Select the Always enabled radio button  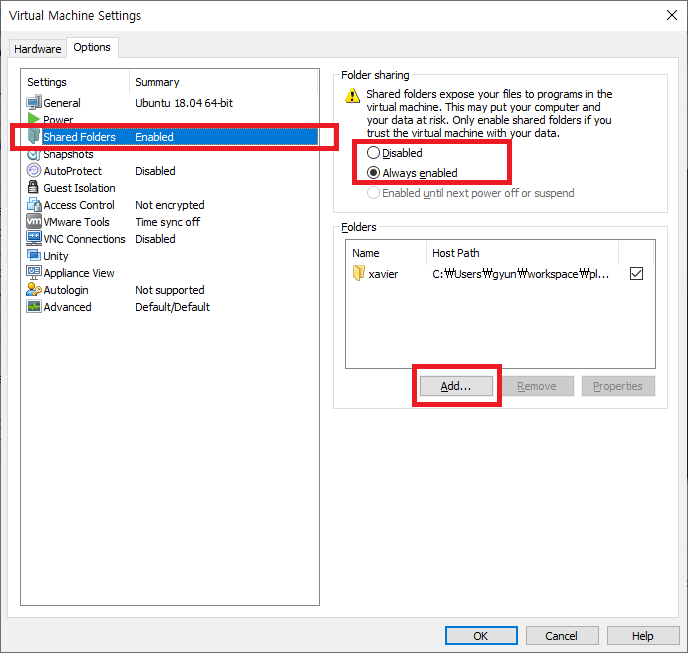pyautogui.click(x=373, y=173)
